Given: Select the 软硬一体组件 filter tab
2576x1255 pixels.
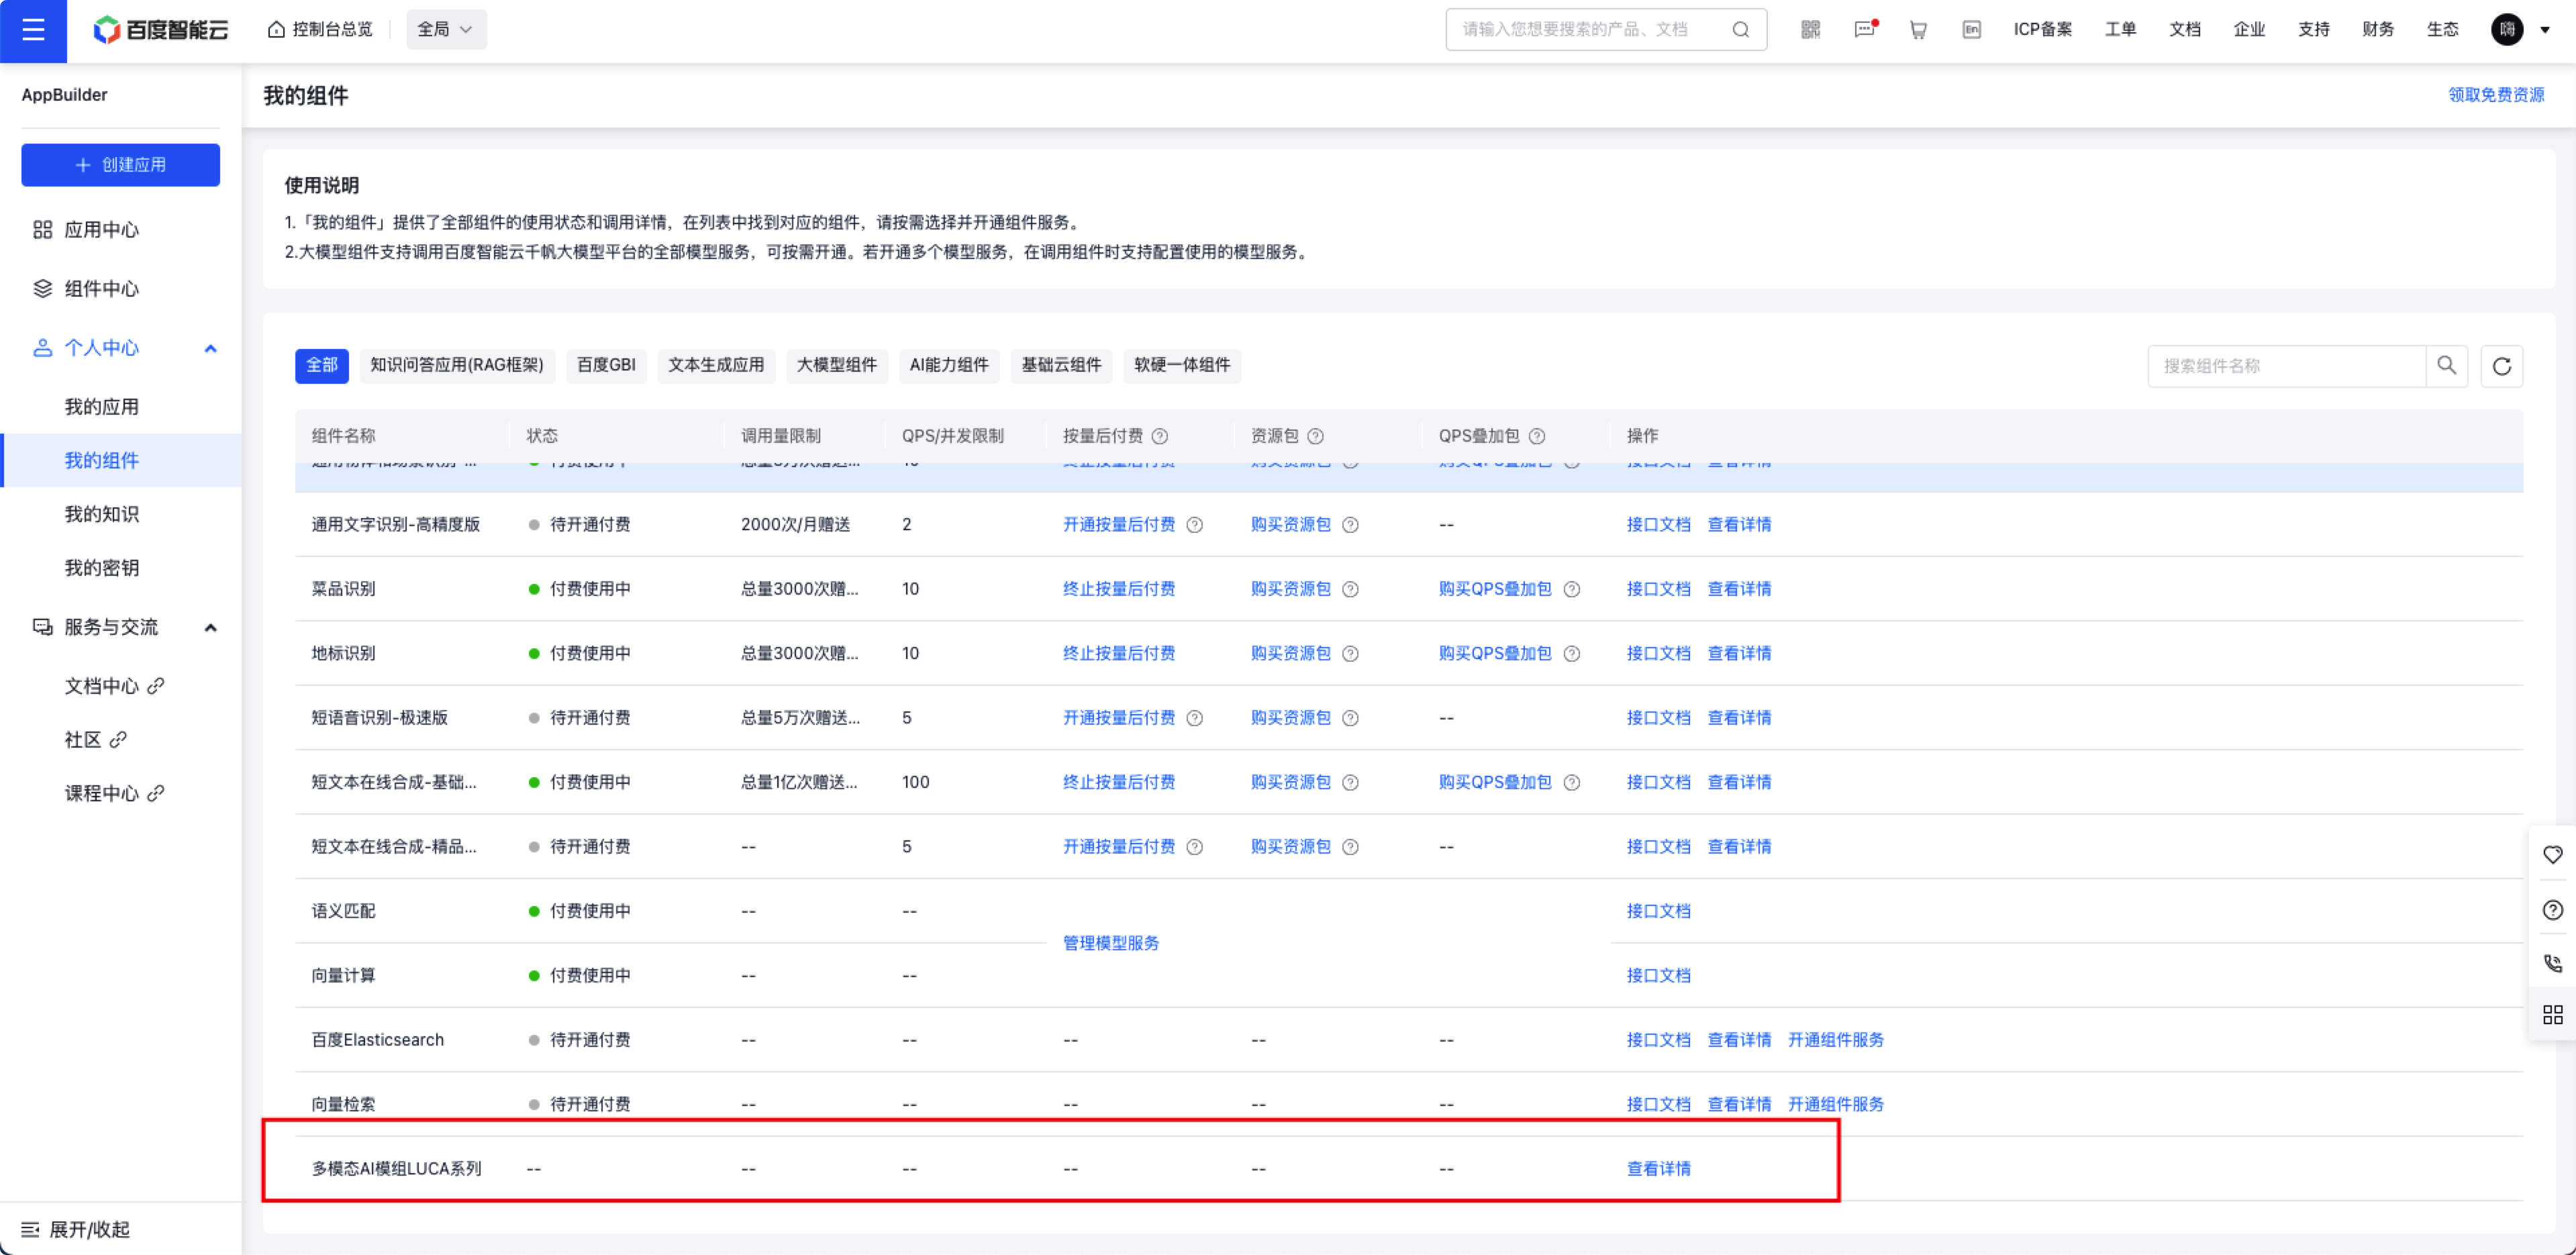Looking at the screenshot, I should click(1182, 365).
